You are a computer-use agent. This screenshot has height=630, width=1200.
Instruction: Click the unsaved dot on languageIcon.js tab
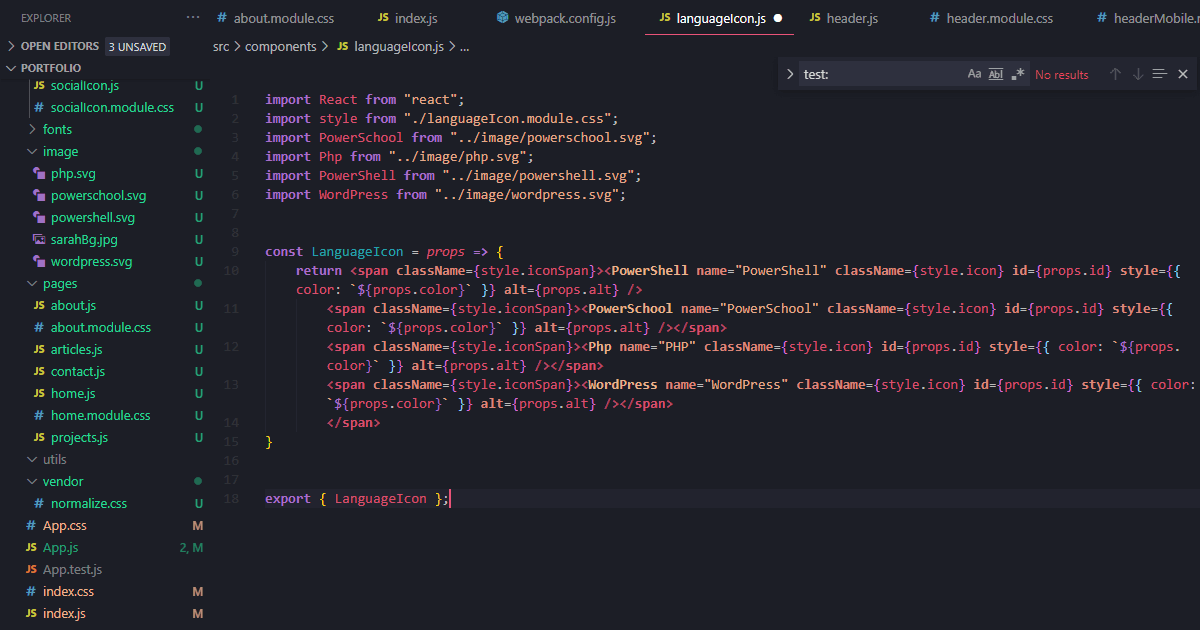click(777, 18)
